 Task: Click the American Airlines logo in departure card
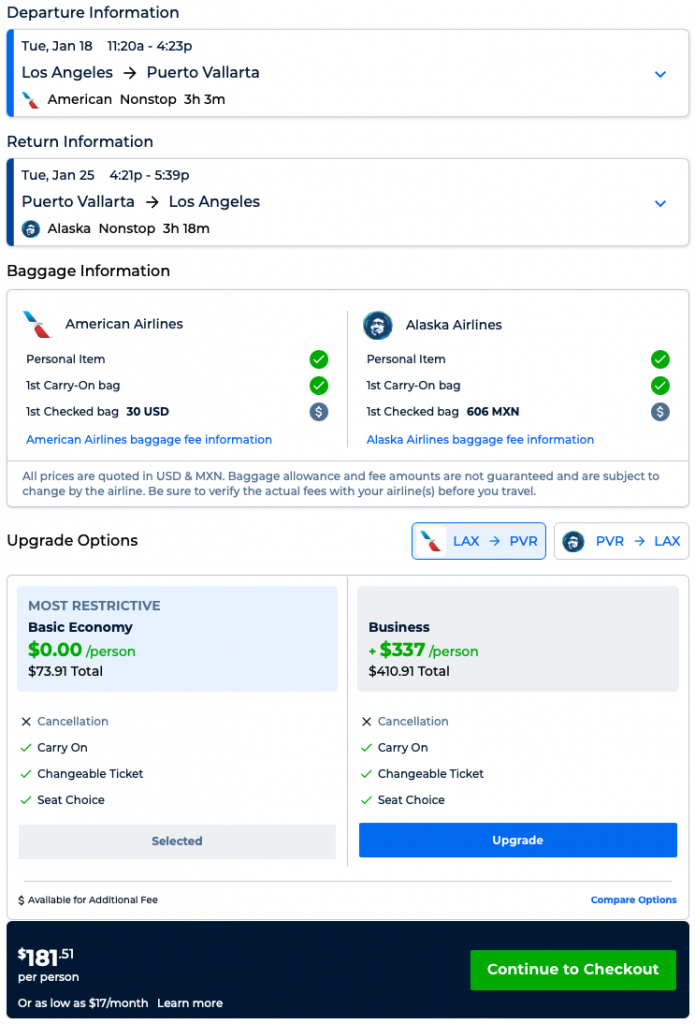[31, 100]
